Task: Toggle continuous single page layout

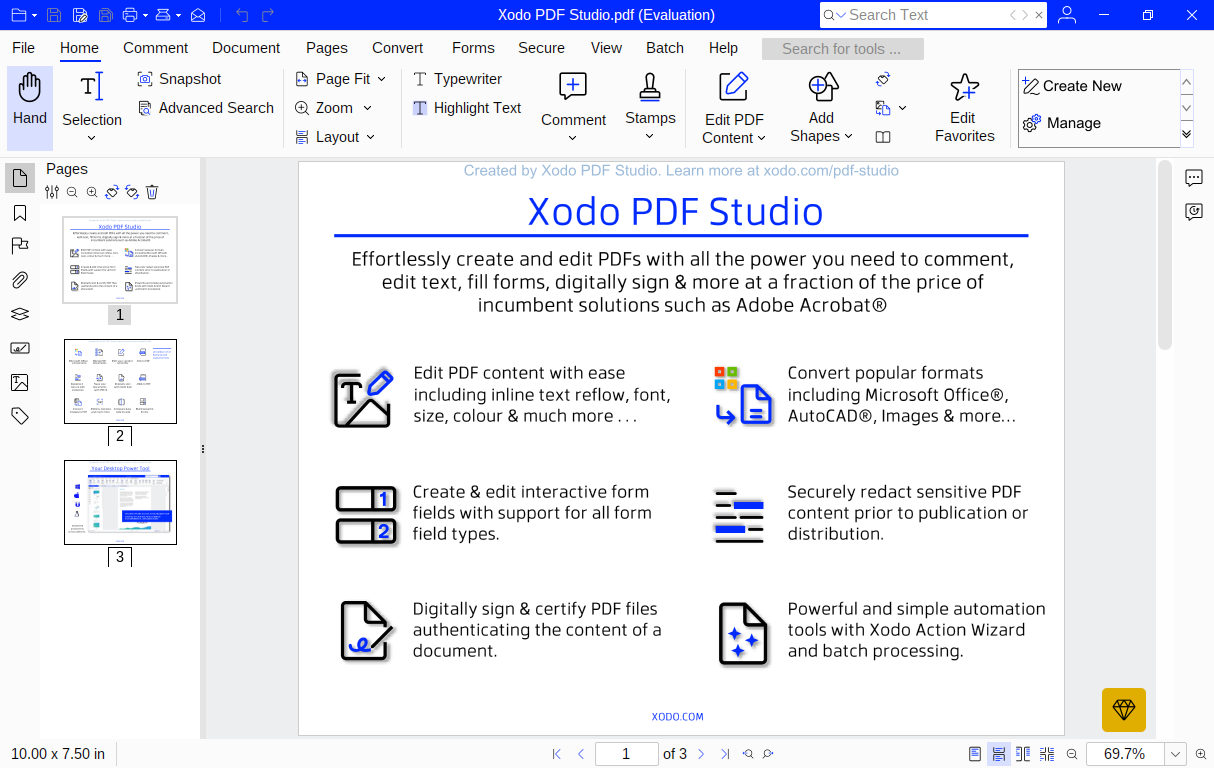Action: click(999, 754)
